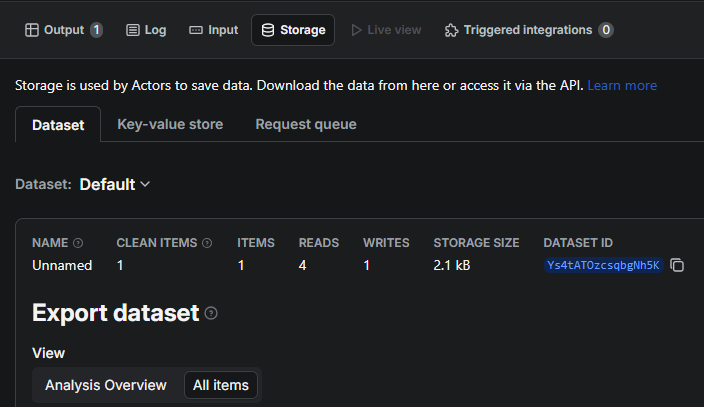
Task: Click the info icon beside NAME column
Action: pos(78,243)
